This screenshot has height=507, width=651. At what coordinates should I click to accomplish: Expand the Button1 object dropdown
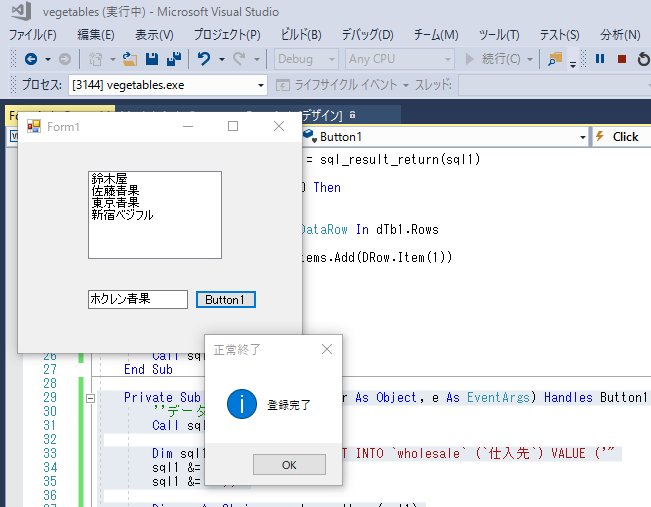[x=583, y=137]
